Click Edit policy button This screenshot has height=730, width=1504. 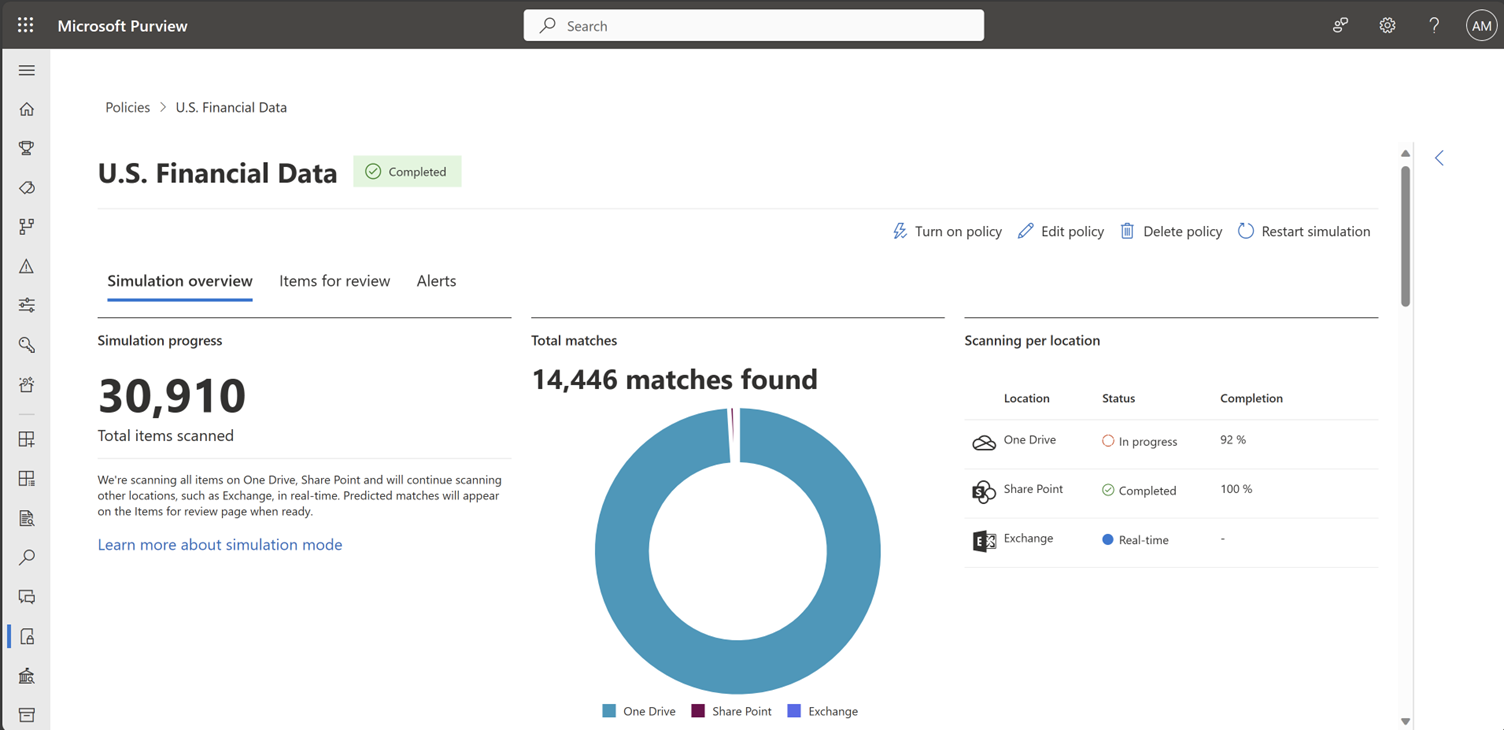pyautogui.click(x=1061, y=231)
